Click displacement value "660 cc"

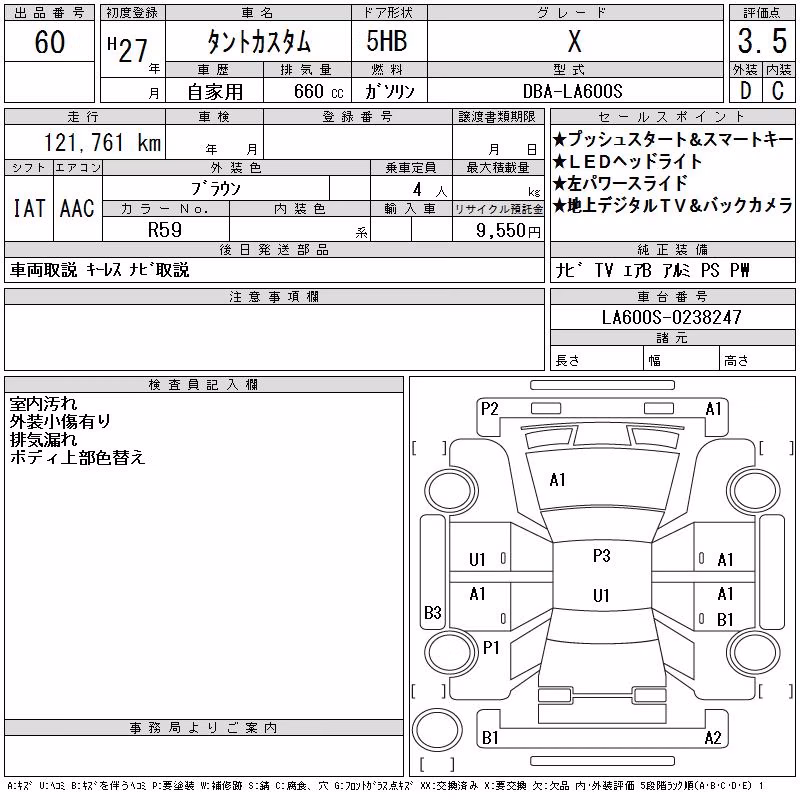318,91
